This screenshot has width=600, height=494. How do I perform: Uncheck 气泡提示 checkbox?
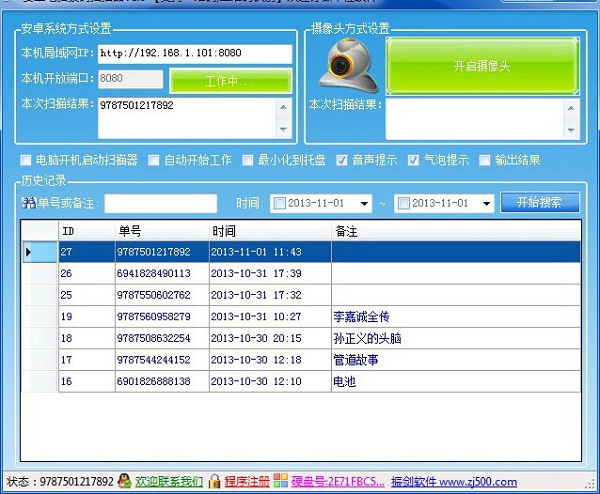(413, 160)
